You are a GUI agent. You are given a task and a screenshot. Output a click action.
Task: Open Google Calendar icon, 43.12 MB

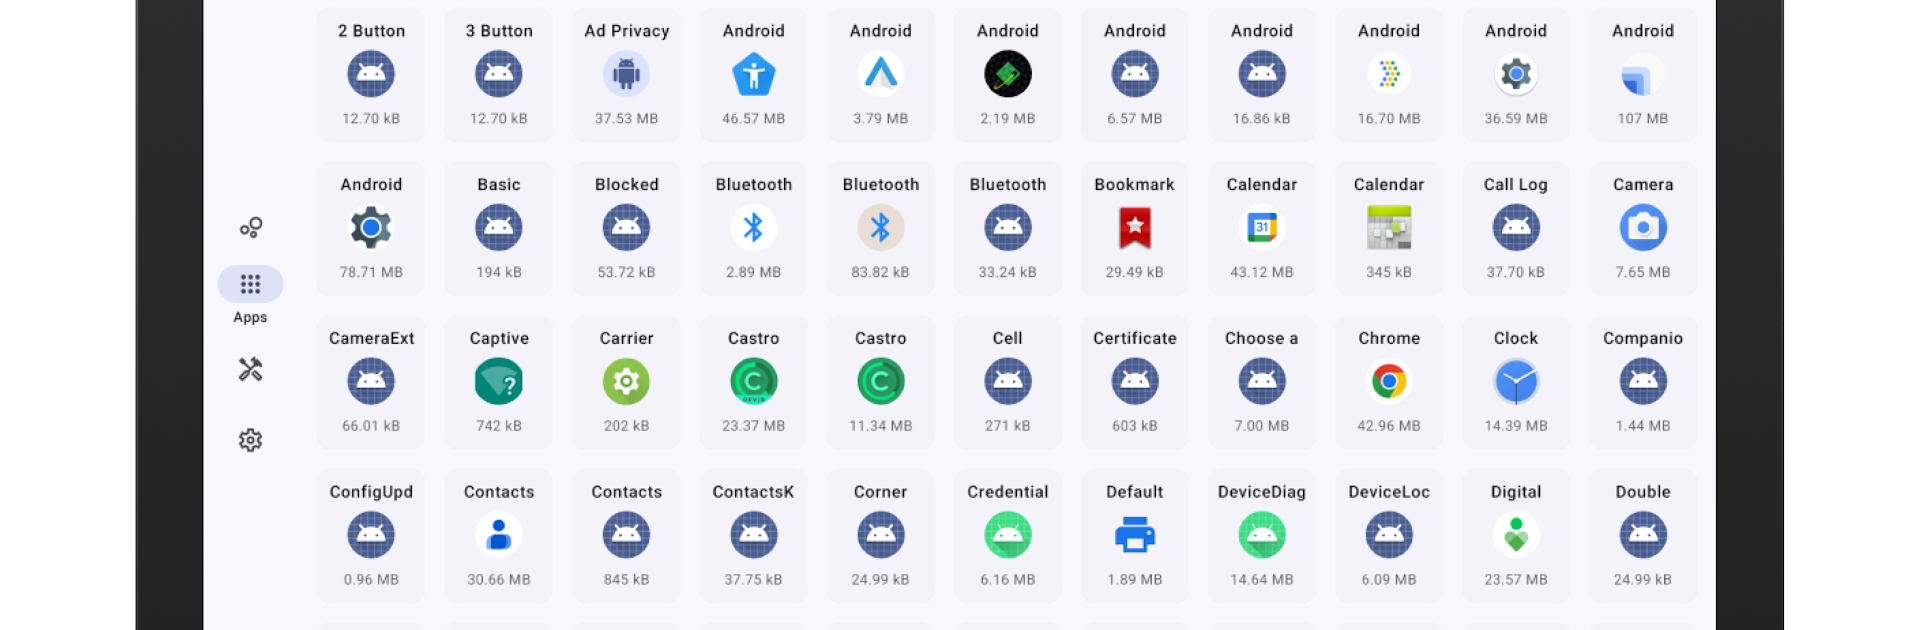pyautogui.click(x=1262, y=228)
